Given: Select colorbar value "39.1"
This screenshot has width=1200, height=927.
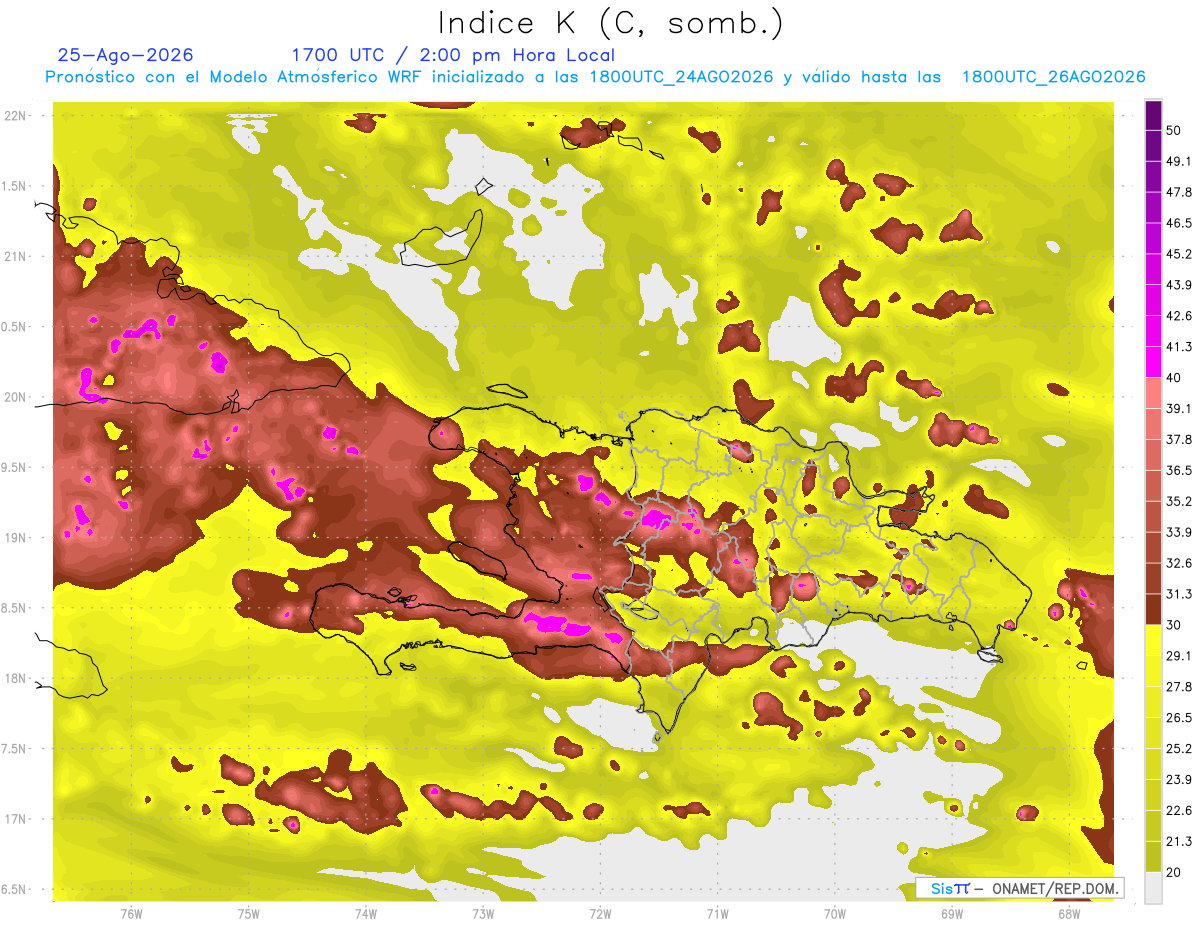Looking at the screenshot, I should click(1180, 408).
